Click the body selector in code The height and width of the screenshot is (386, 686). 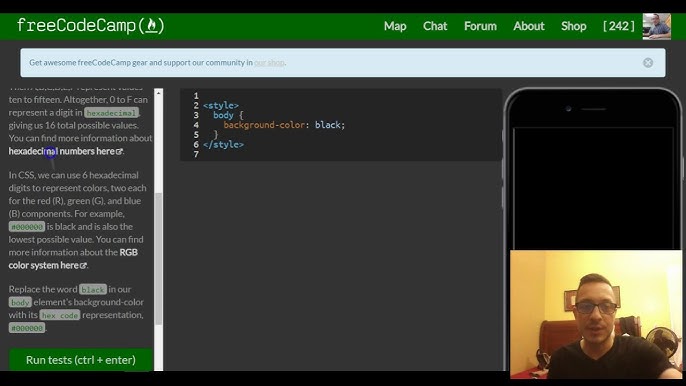[223, 115]
